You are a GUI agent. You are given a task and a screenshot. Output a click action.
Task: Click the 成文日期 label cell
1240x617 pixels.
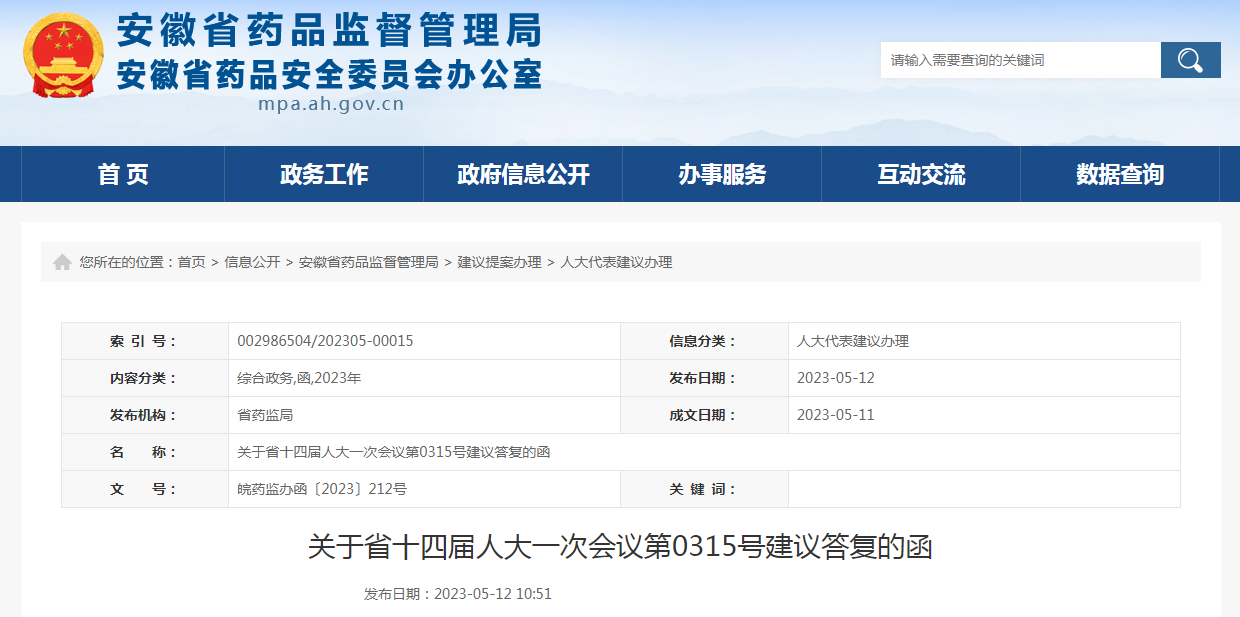[704, 415]
